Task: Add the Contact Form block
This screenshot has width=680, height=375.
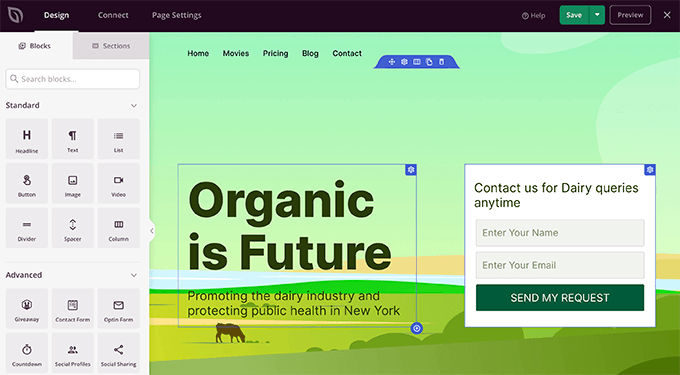Action: click(x=73, y=309)
